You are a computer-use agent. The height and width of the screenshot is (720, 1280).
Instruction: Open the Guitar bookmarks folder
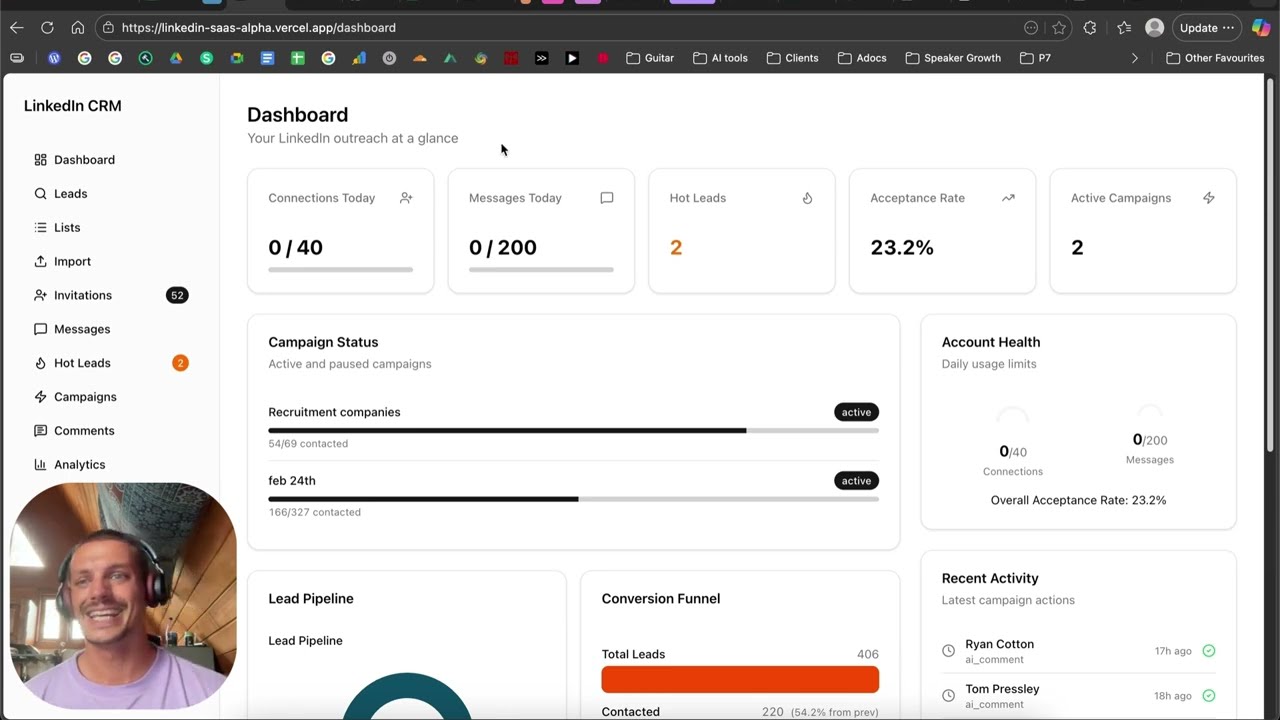pyautogui.click(x=650, y=58)
